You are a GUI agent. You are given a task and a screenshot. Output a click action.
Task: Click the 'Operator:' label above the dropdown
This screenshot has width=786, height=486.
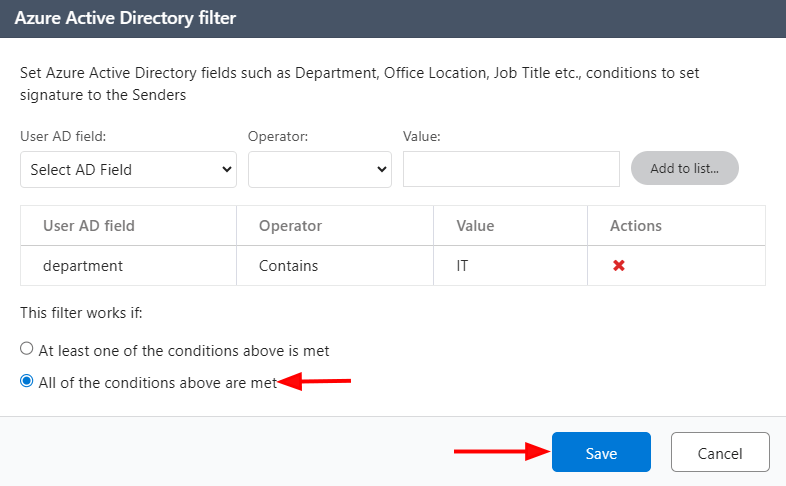tap(278, 135)
